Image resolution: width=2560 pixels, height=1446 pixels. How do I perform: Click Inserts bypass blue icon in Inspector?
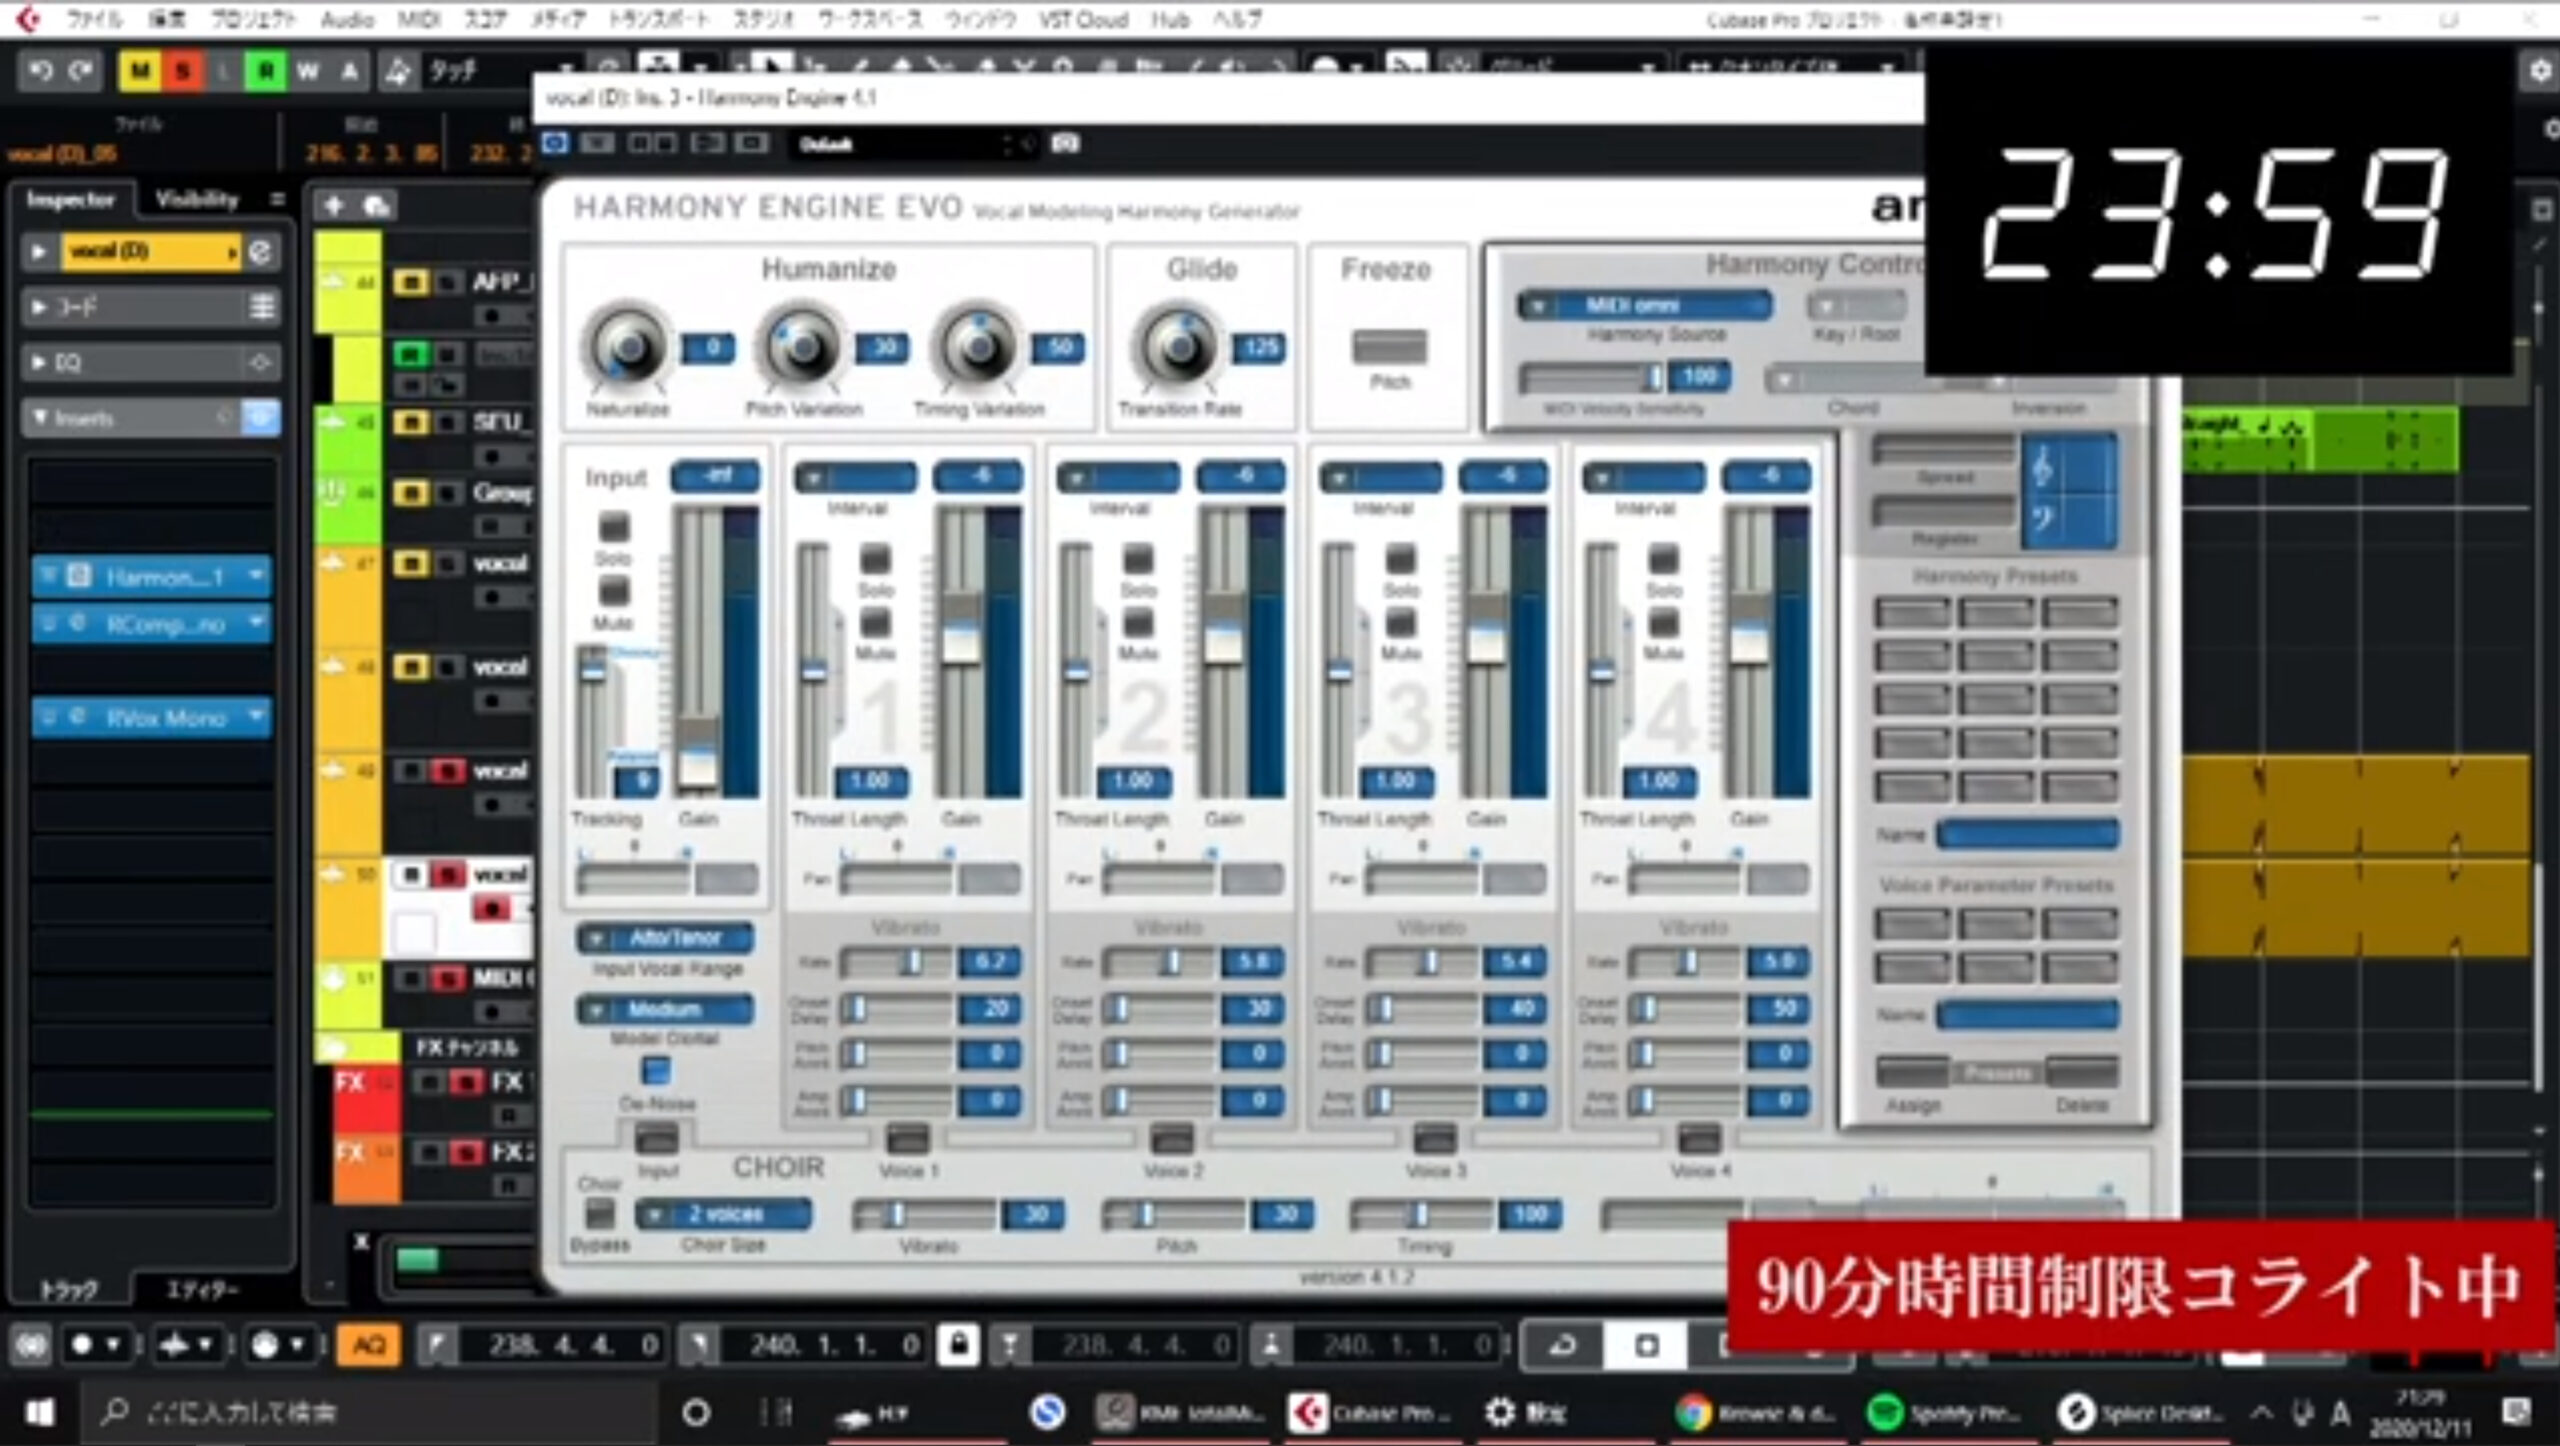tap(260, 418)
